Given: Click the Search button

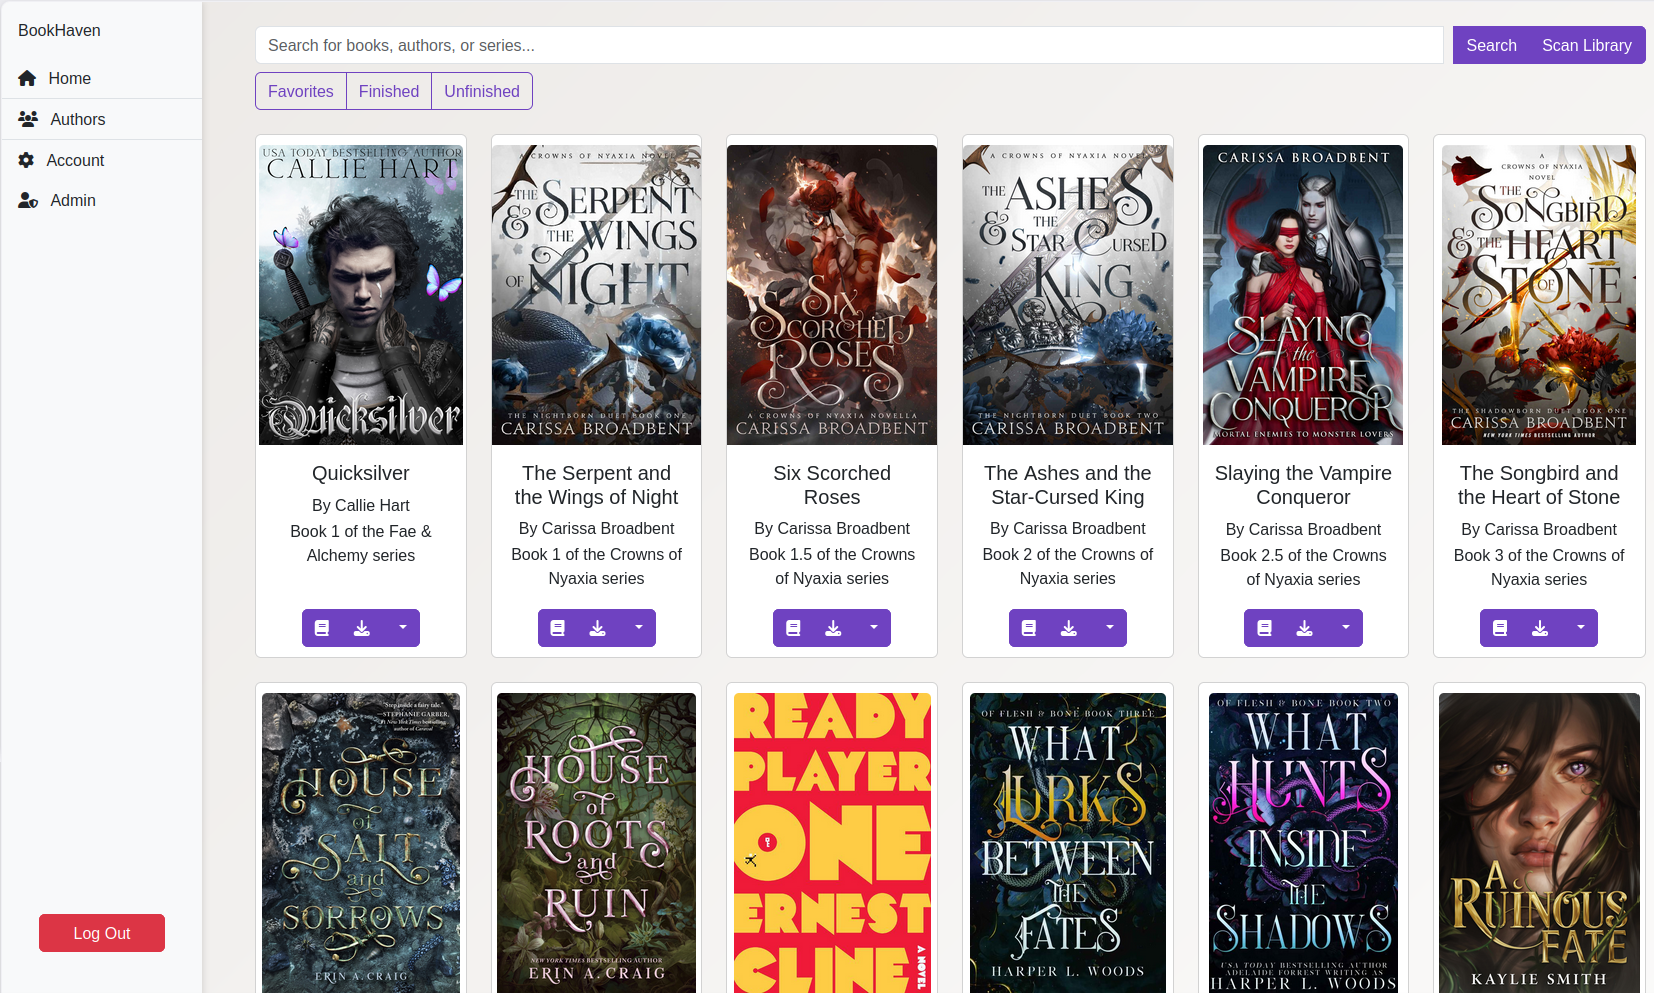Looking at the screenshot, I should pos(1491,45).
